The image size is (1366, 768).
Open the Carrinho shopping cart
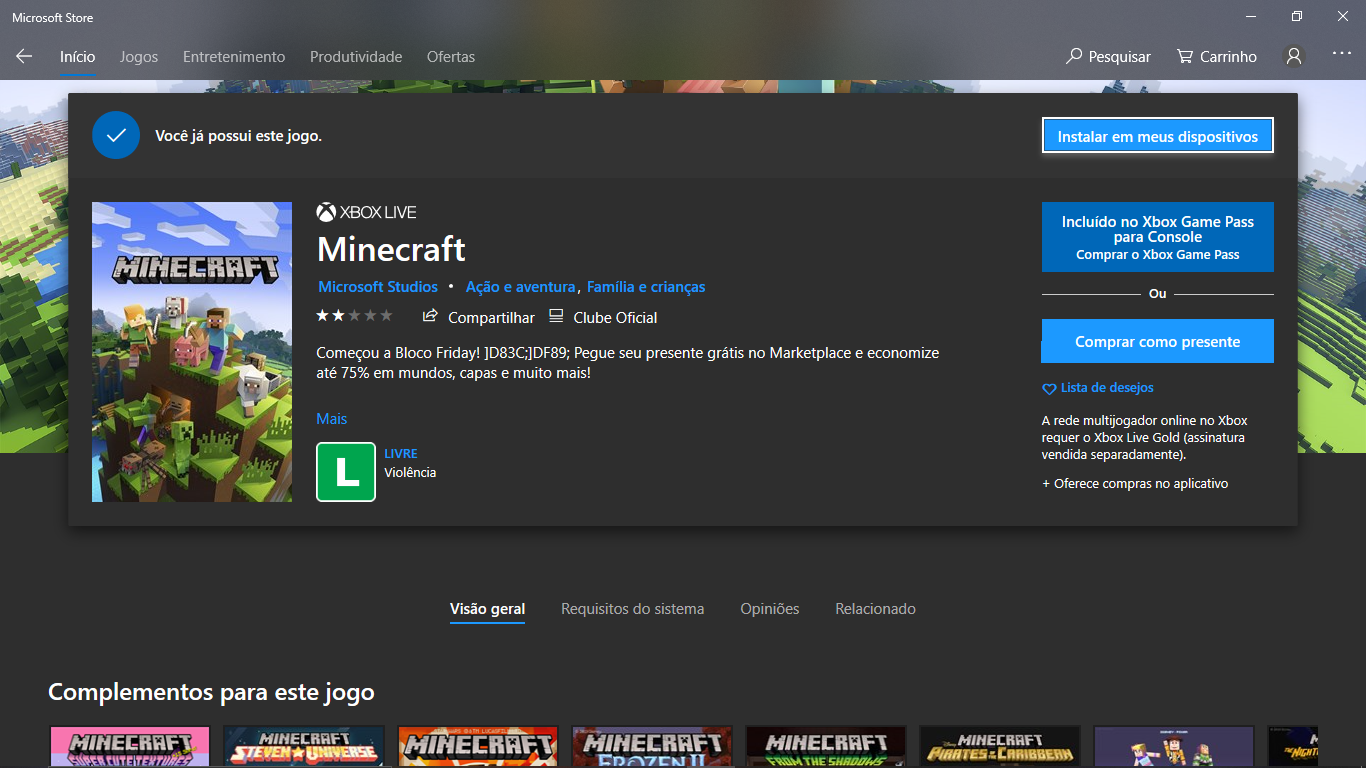[x=1217, y=57]
